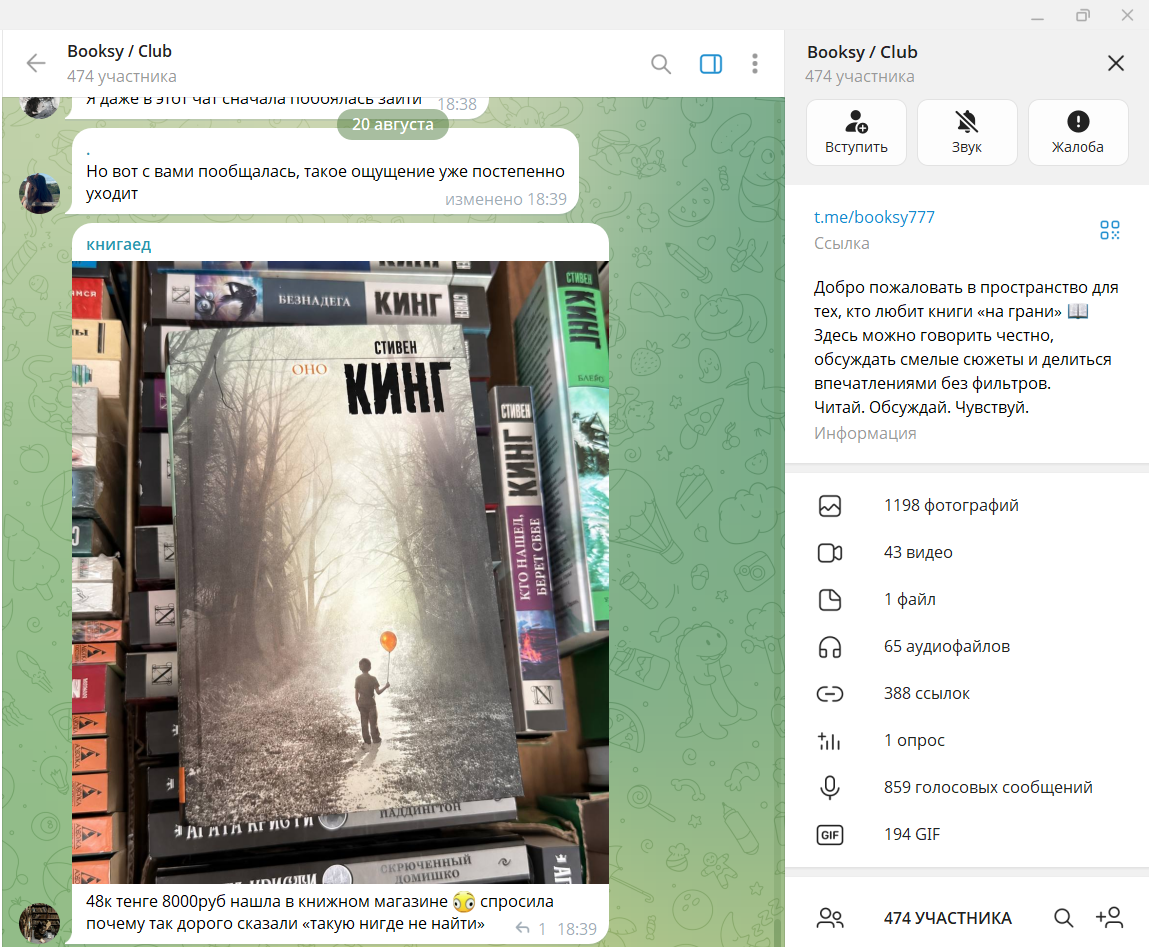Open 194 GIF shared media
Viewport: 1149px width, 947px height.
coord(967,834)
